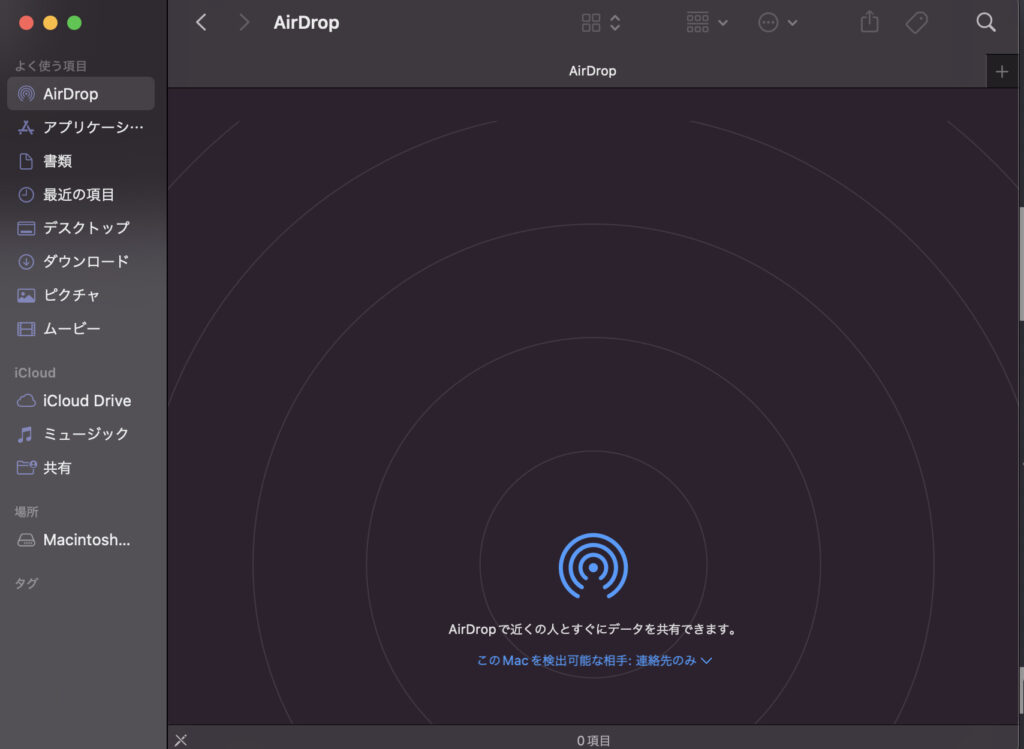Open iCloud Drive in sidebar
Screen dimensions: 1024x749
(81, 400)
